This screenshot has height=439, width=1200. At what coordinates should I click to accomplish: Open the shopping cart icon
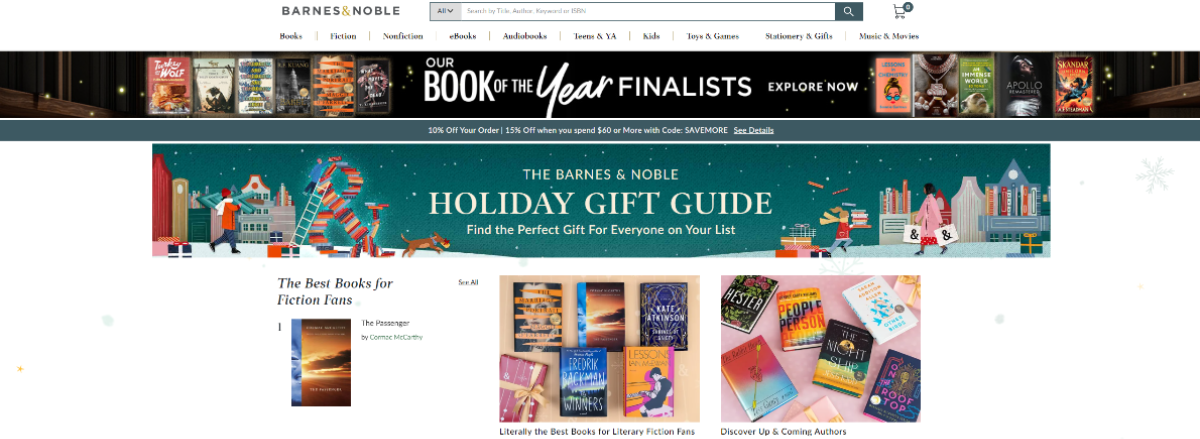(x=902, y=11)
